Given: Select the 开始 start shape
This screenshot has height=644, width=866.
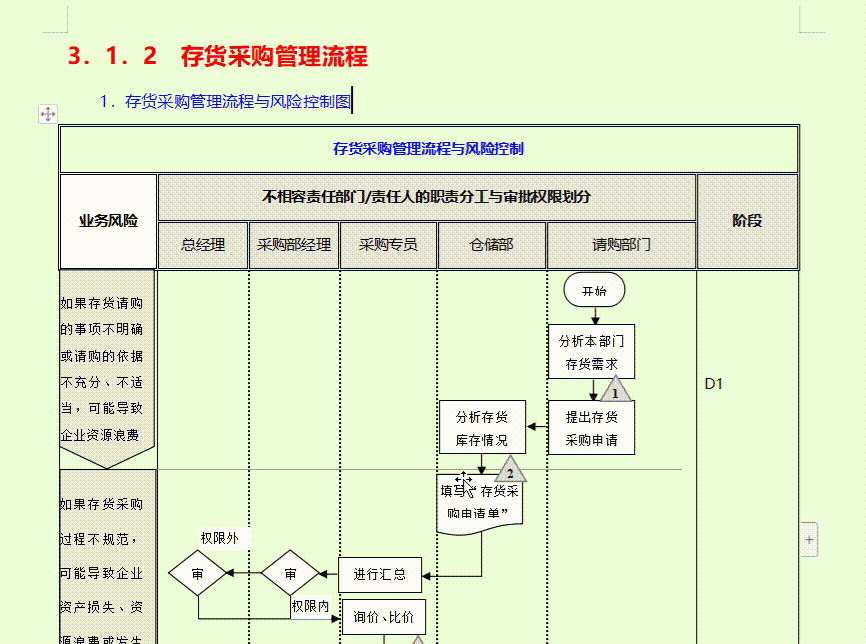Looking at the screenshot, I should [x=594, y=290].
